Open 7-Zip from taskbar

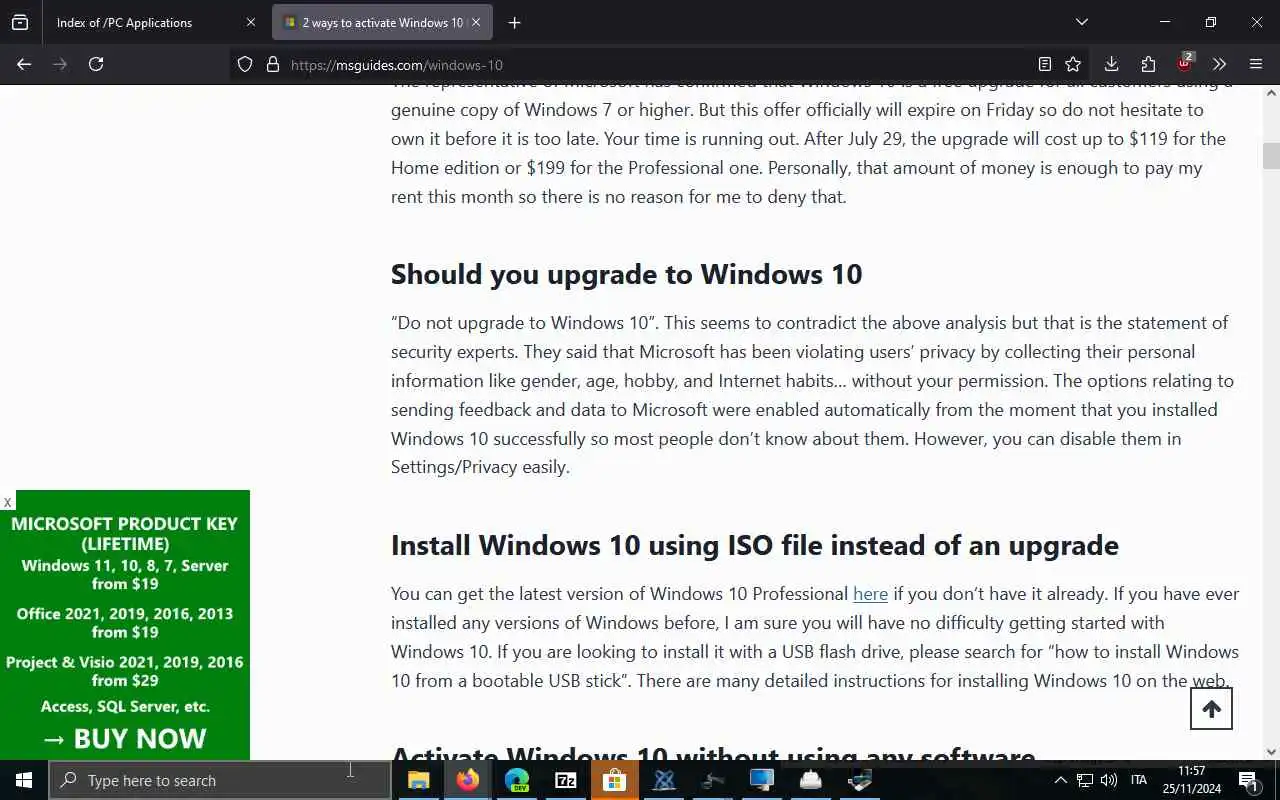point(565,780)
